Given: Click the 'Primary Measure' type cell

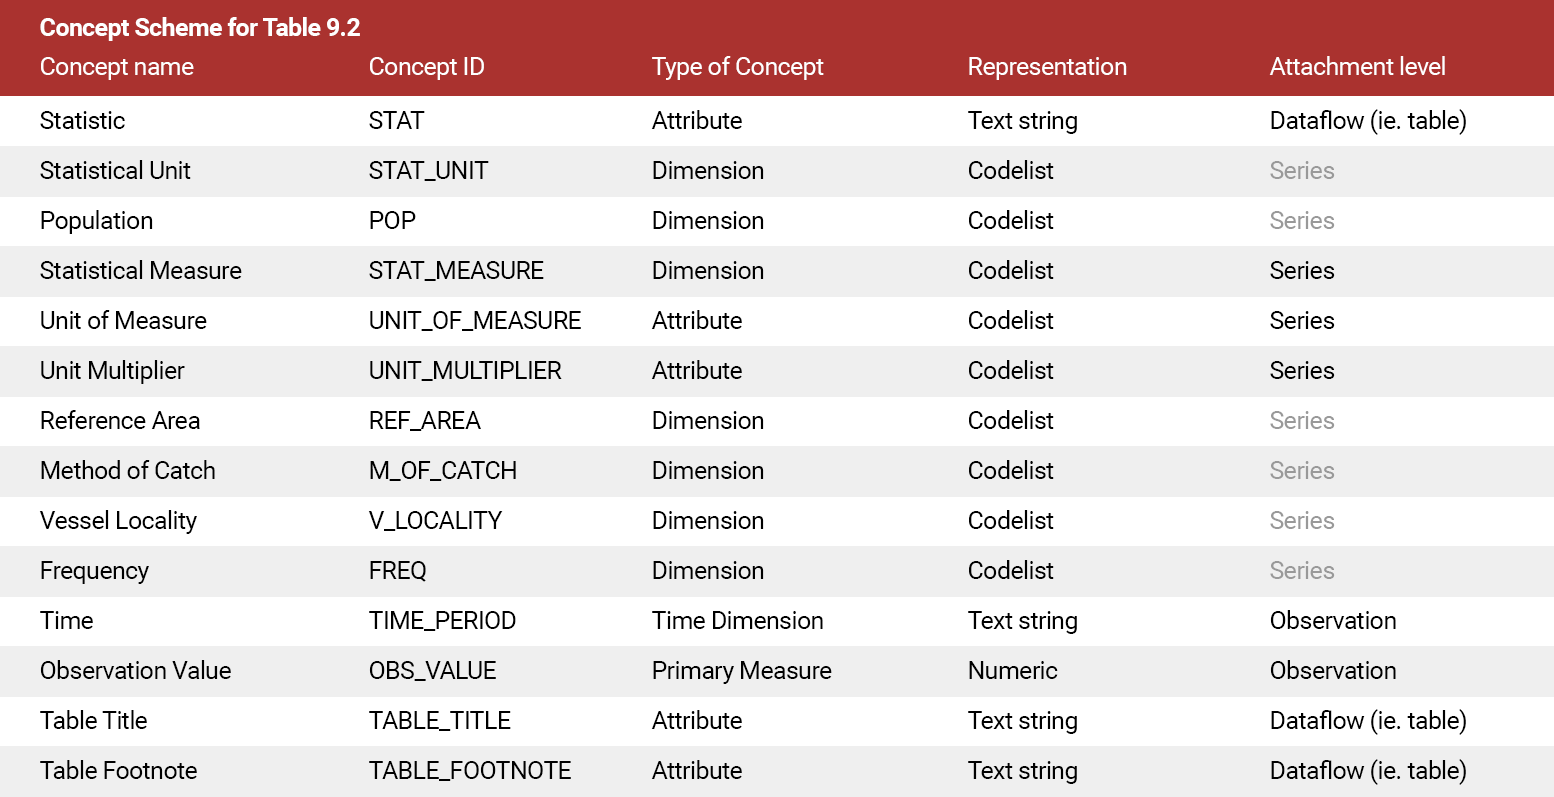Looking at the screenshot, I should [x=741, y=671].
